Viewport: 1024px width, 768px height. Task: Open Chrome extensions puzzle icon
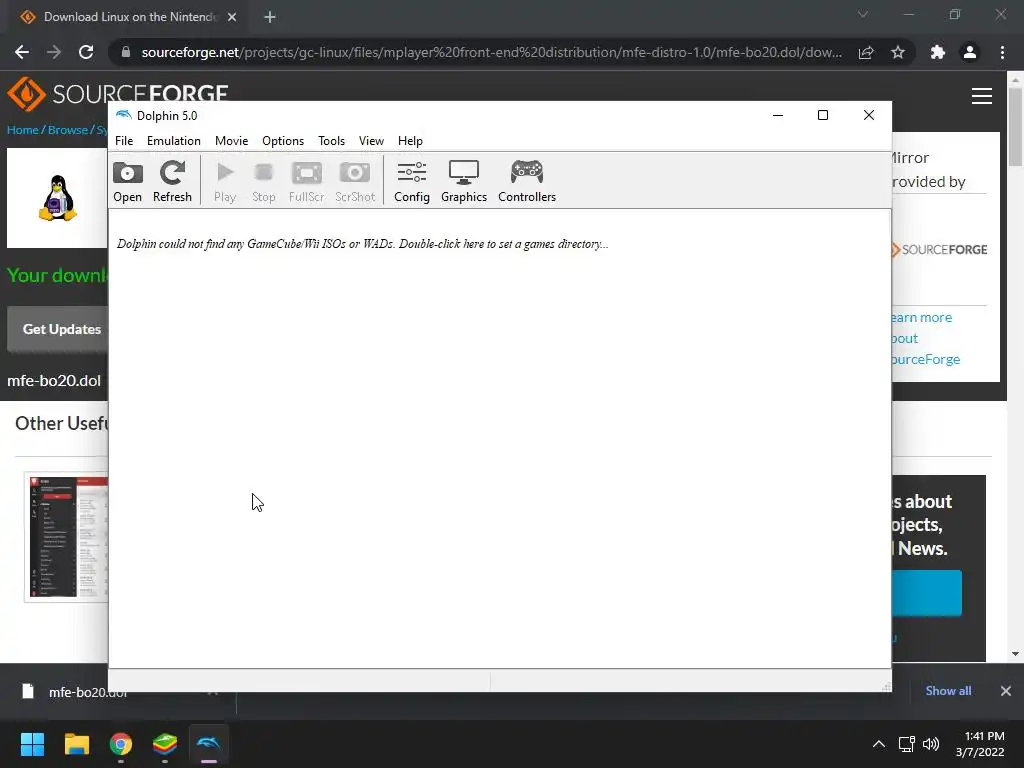pos(938,52)
